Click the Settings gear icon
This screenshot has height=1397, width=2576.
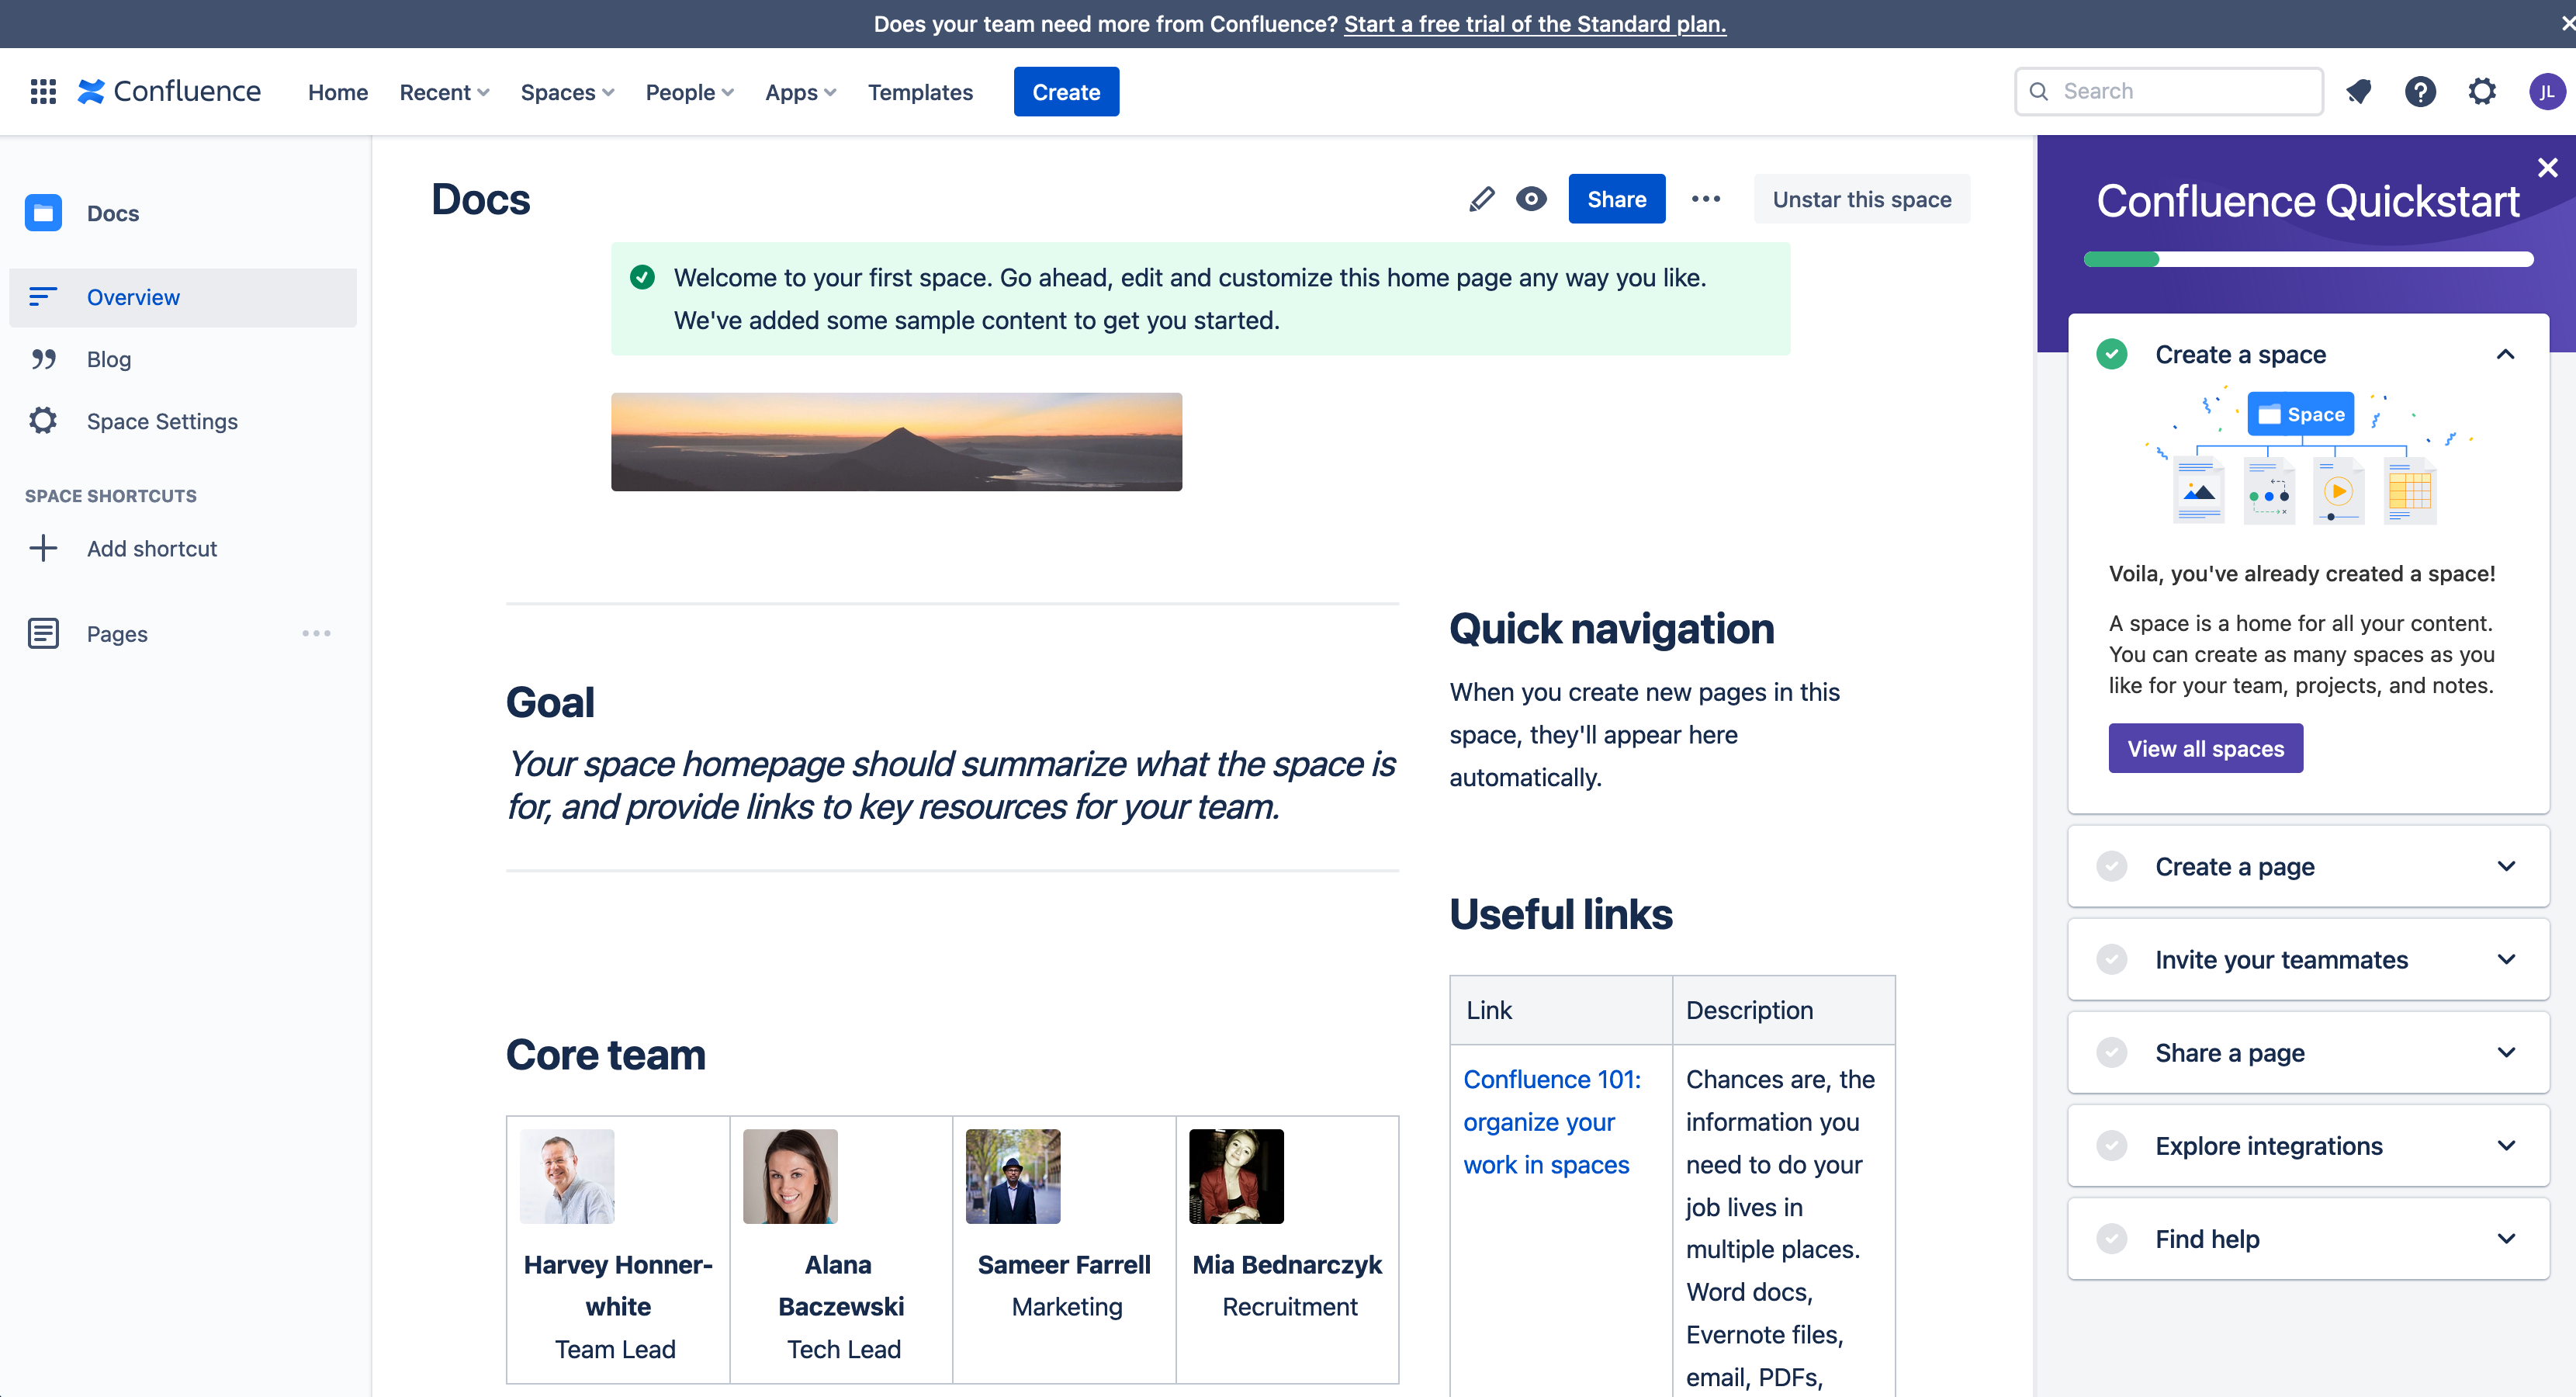pyautogui.click(x=2481, y=91)
